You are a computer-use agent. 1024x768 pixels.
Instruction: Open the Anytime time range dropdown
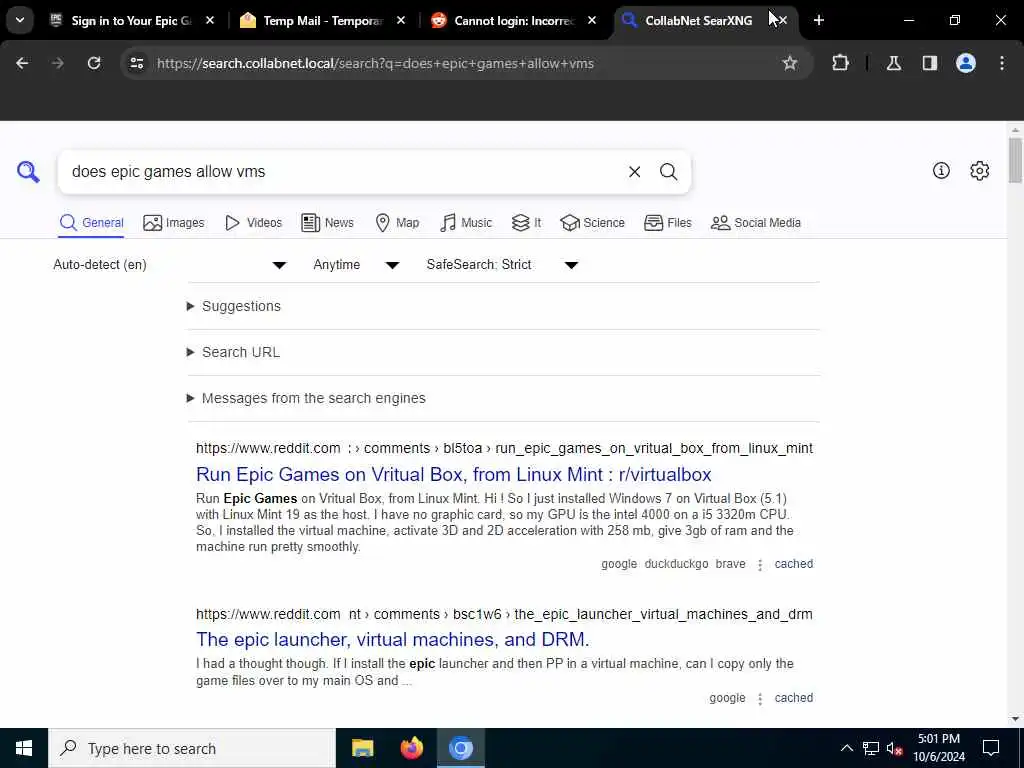(356, 264)
